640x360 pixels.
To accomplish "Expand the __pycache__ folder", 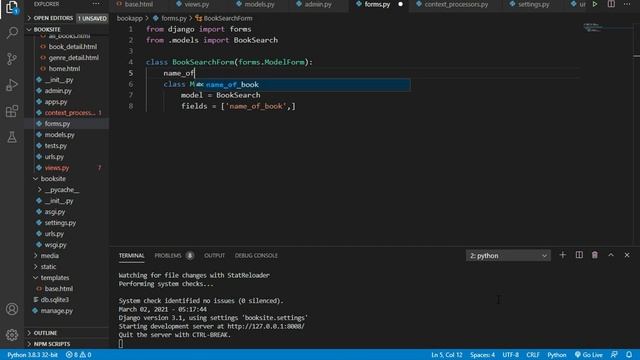I will point(62,190).
